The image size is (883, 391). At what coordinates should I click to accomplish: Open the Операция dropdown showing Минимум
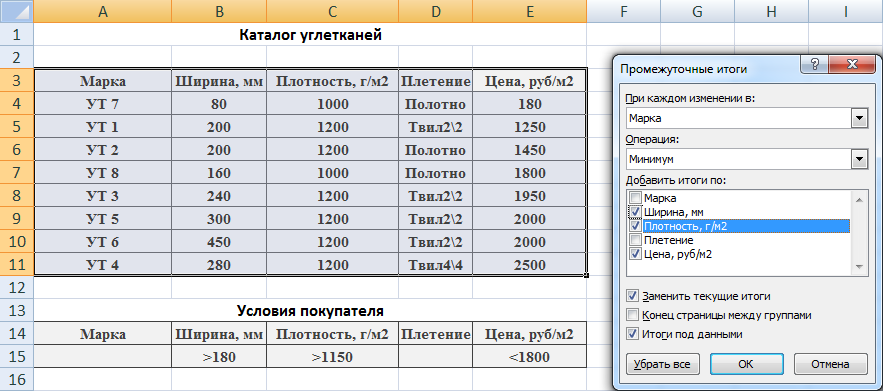click(859, 160)
